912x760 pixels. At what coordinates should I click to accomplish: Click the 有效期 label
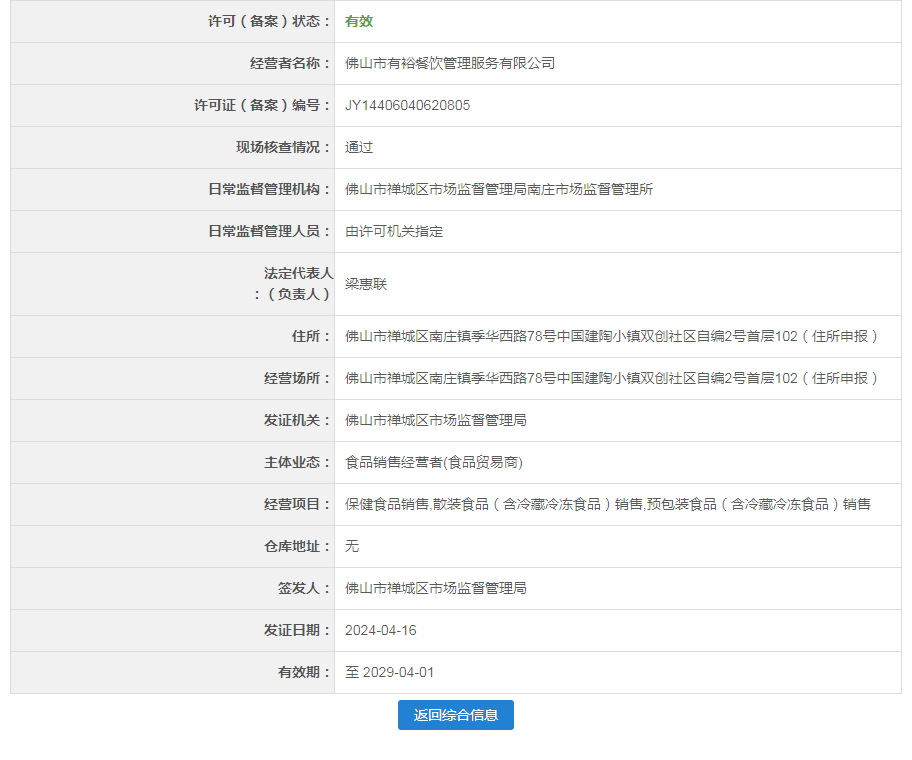click(x=304, y=672)
